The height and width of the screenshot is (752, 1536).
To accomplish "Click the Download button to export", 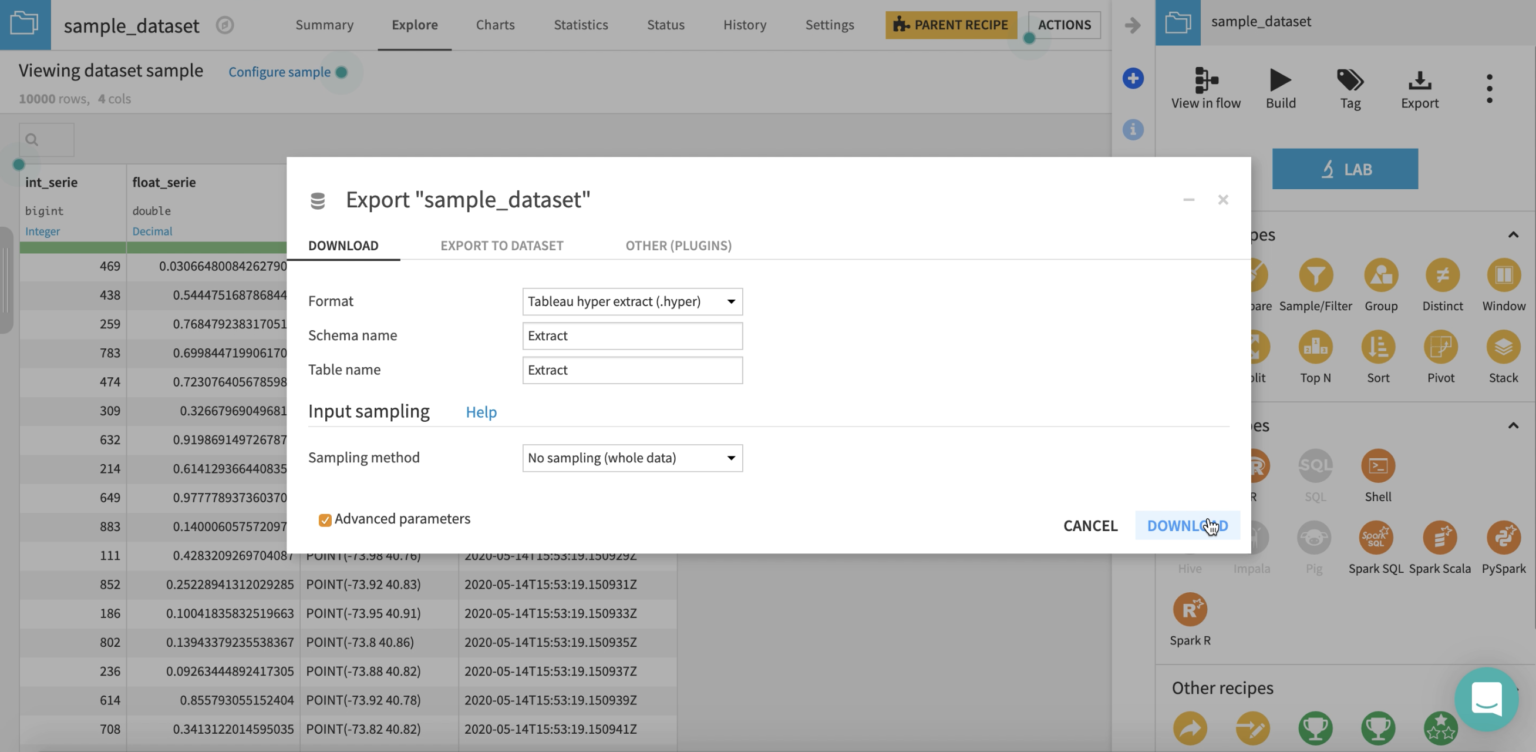I will coord(1187,525).
